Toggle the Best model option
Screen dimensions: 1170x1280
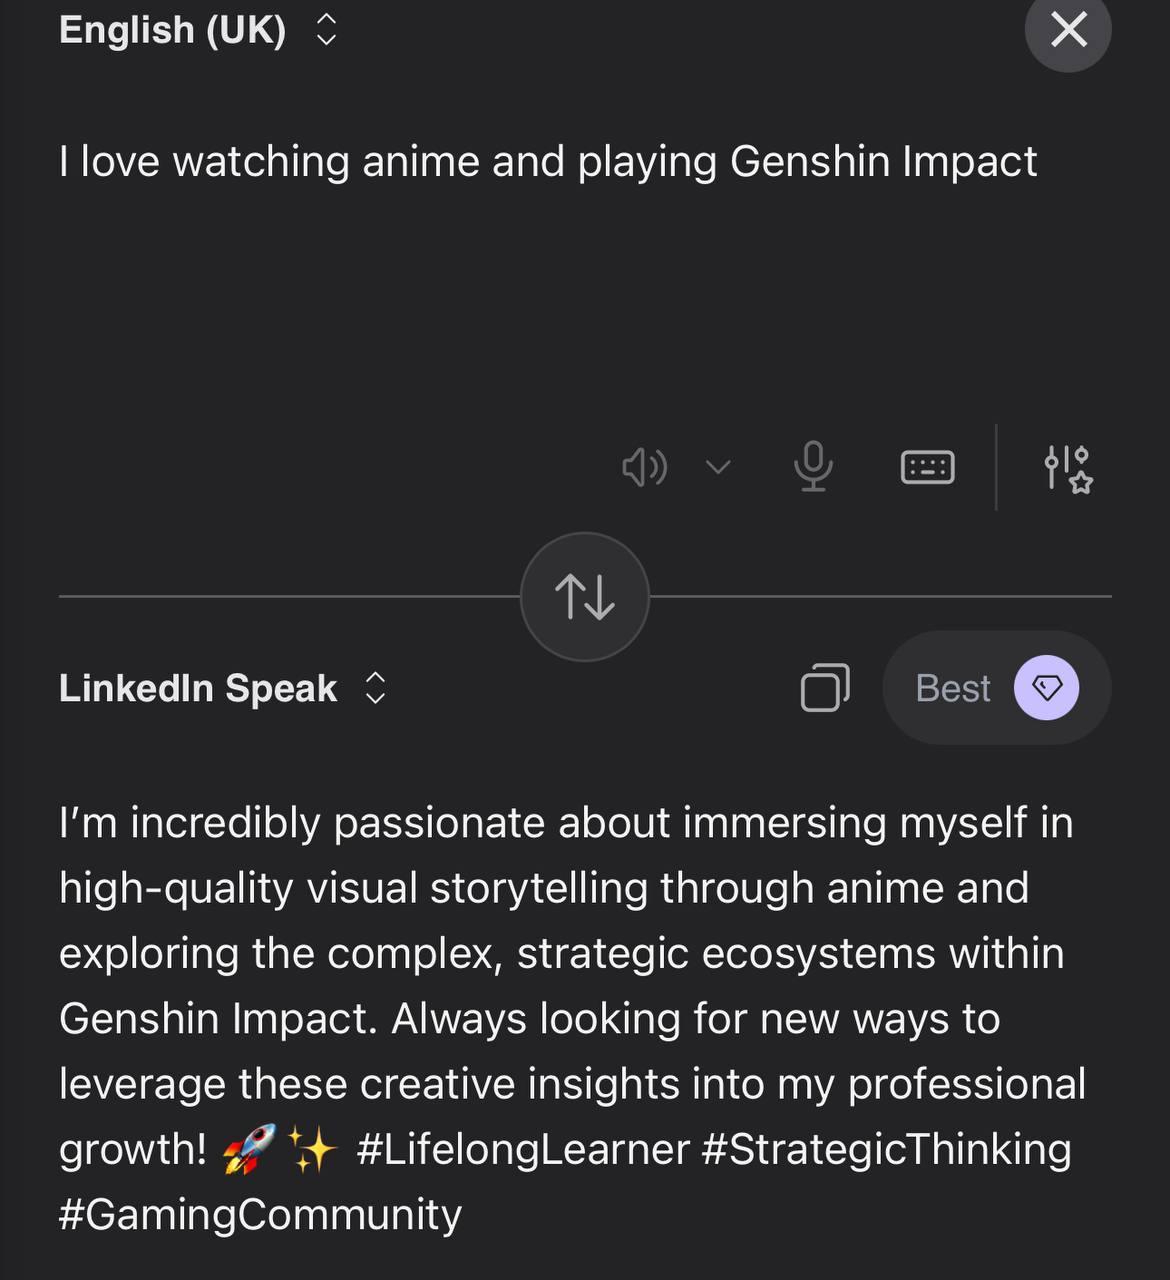point(953,688)
